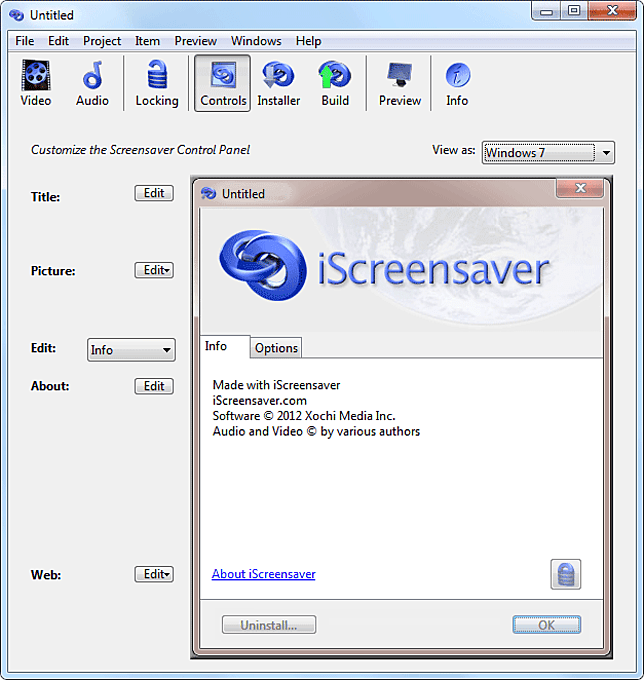Open the Item menu
Image resolution: width=644 pixels, height=680 pixels.
[147, 41]
